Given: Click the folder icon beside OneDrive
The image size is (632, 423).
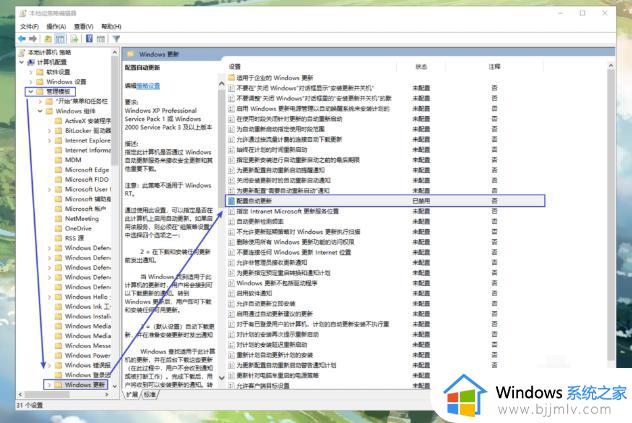Looking at the screenshot, I should point(58,228).
